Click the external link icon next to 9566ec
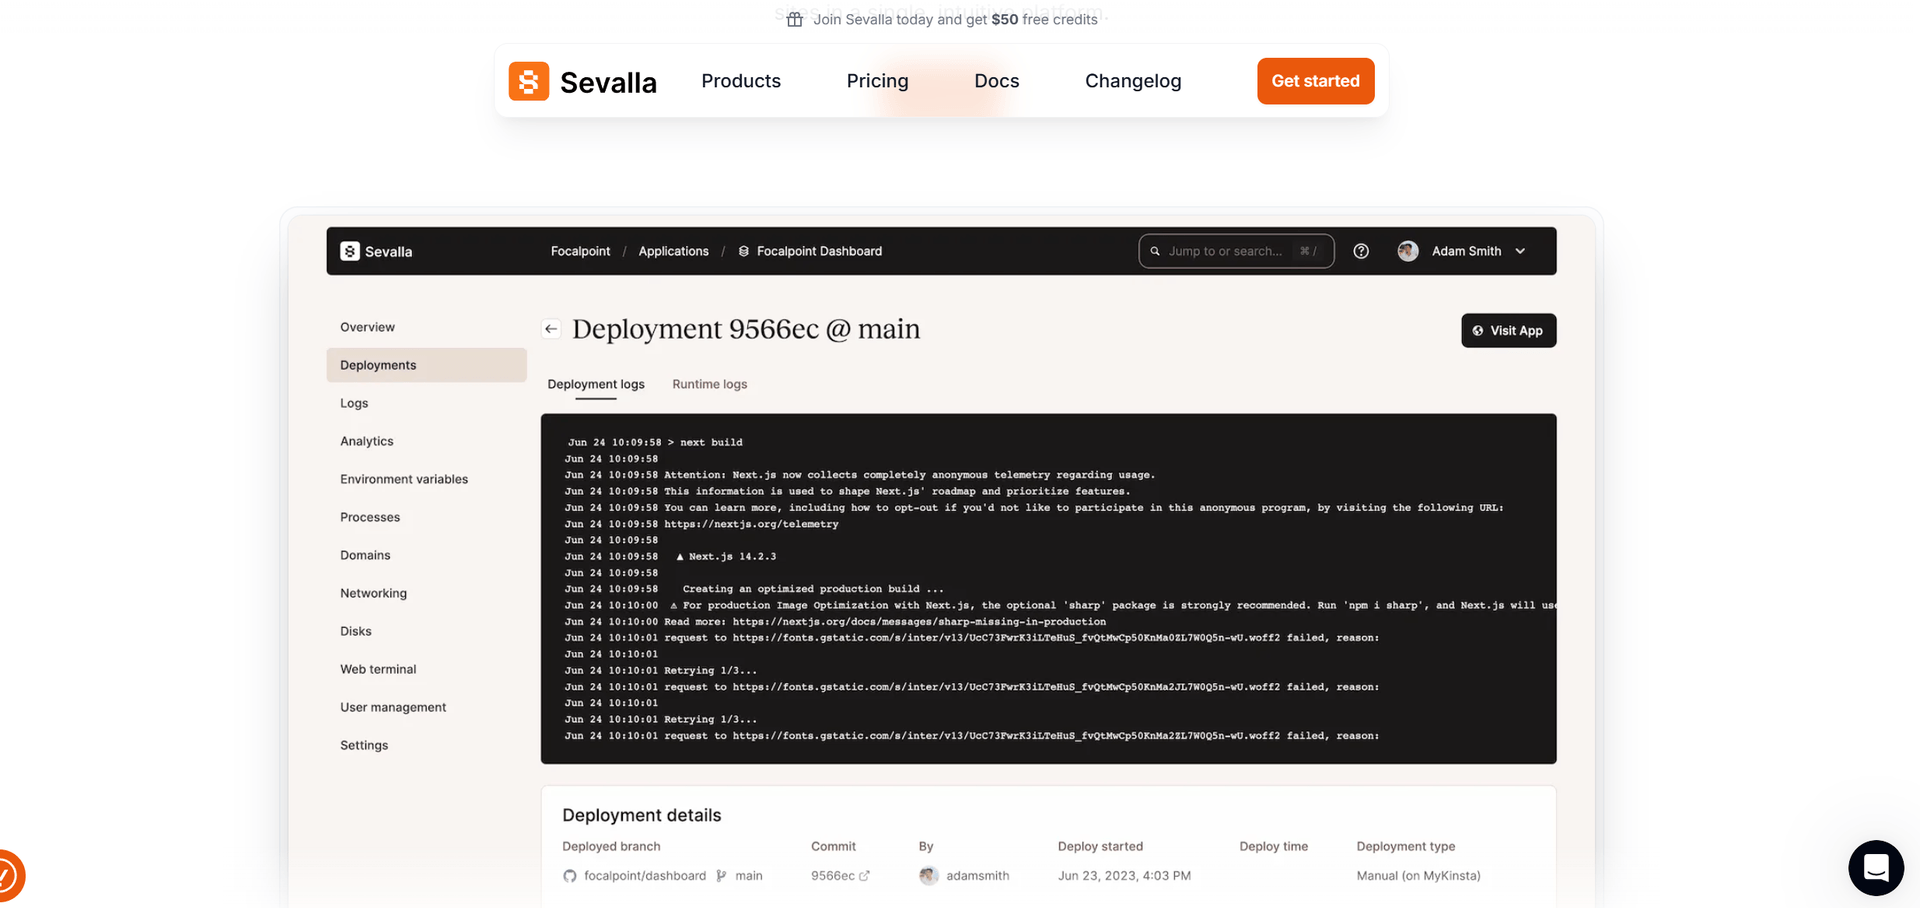 coord(865,876)
